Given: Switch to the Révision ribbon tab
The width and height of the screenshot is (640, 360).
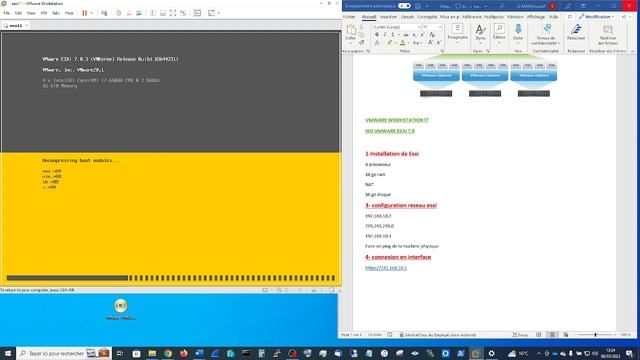Looking at the screenshot, I should 515,17.
